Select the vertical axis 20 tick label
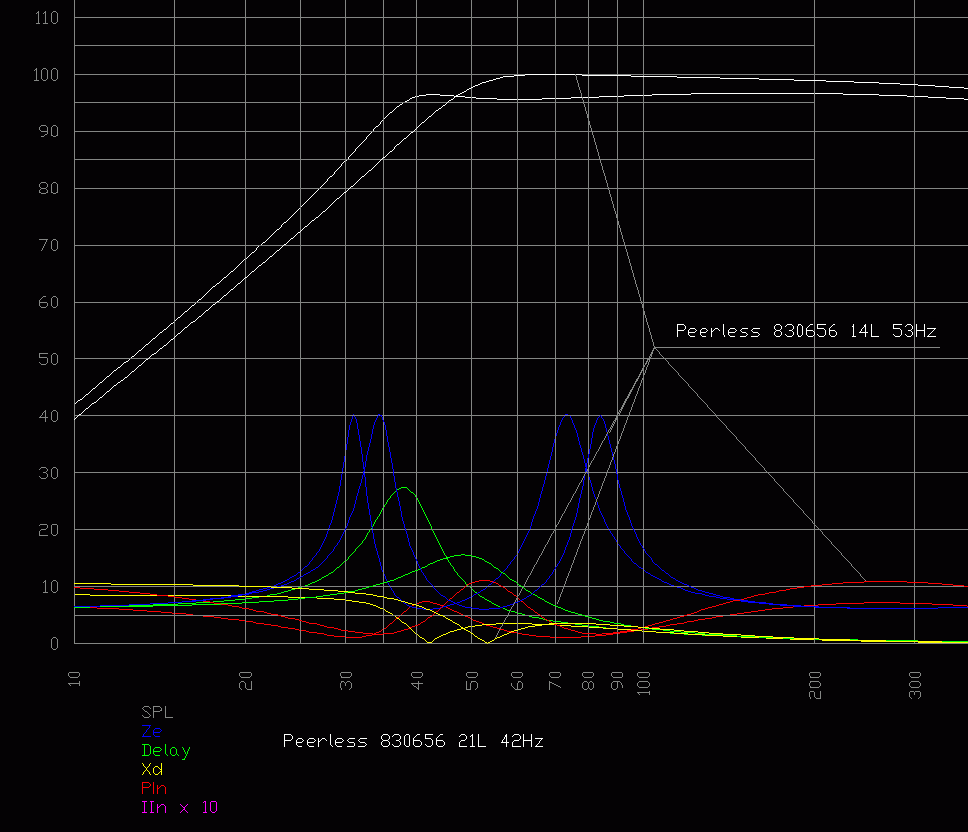968x832 pixels. click(x=49, y=530)
